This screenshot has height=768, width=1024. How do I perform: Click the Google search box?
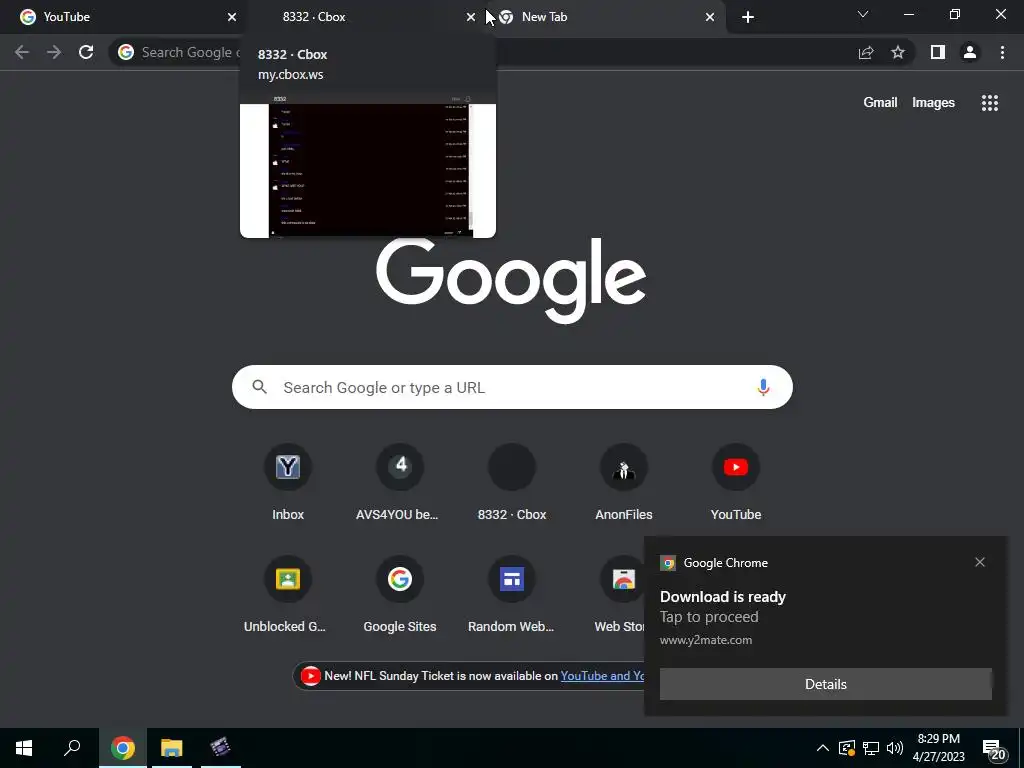click(x=512, y=387)
